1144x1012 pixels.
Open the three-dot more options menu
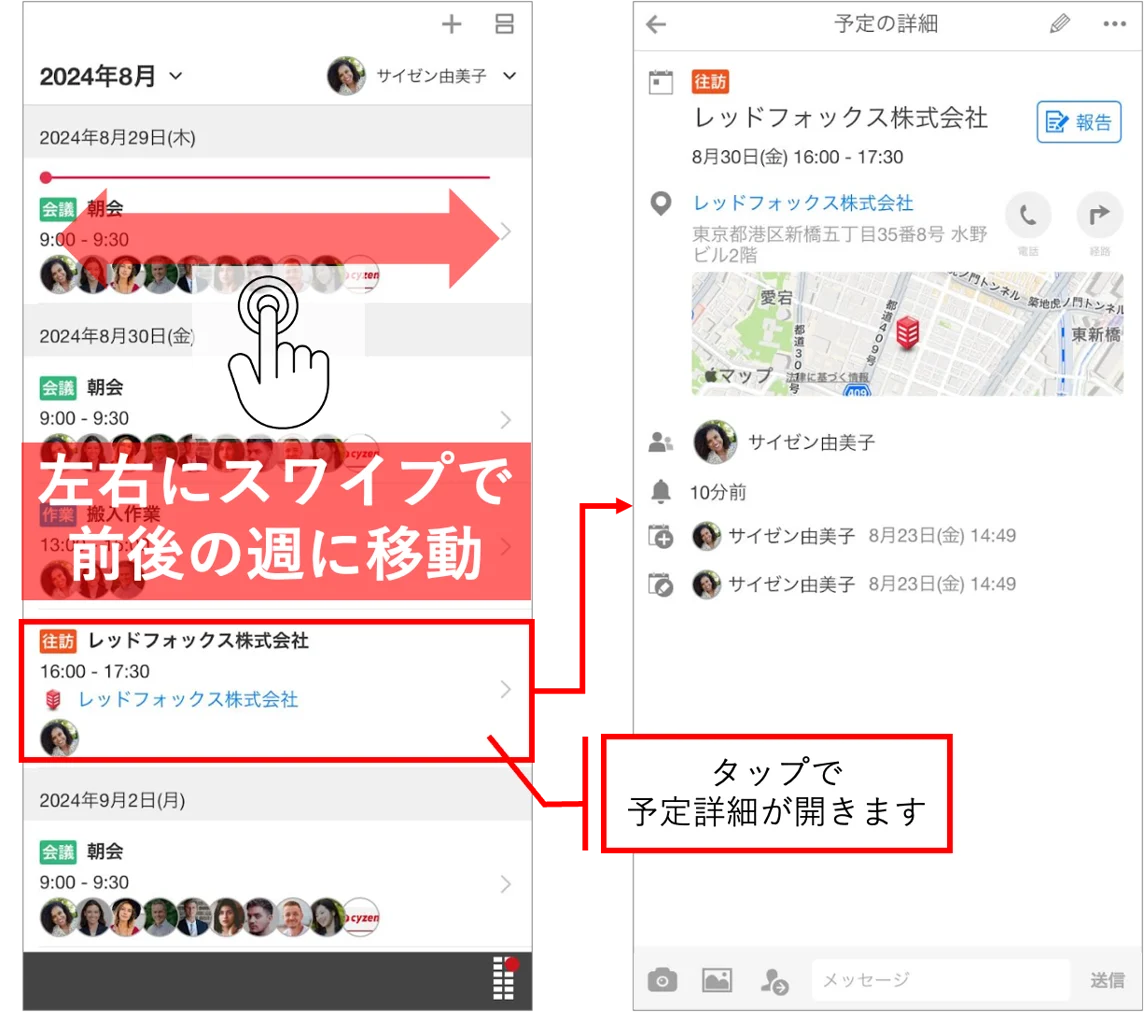(x=1114, y=24)
